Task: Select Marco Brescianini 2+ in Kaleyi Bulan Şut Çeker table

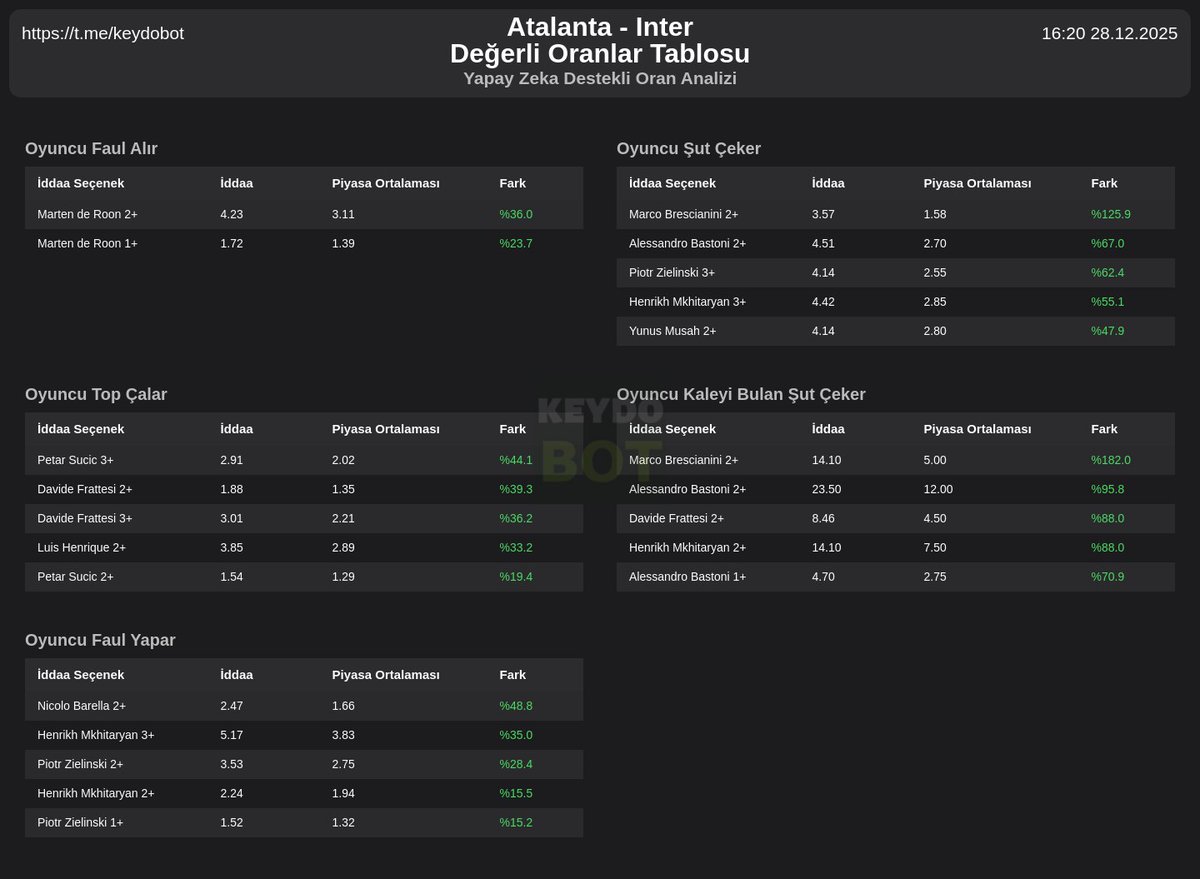Action: click(x=896, y=460)
